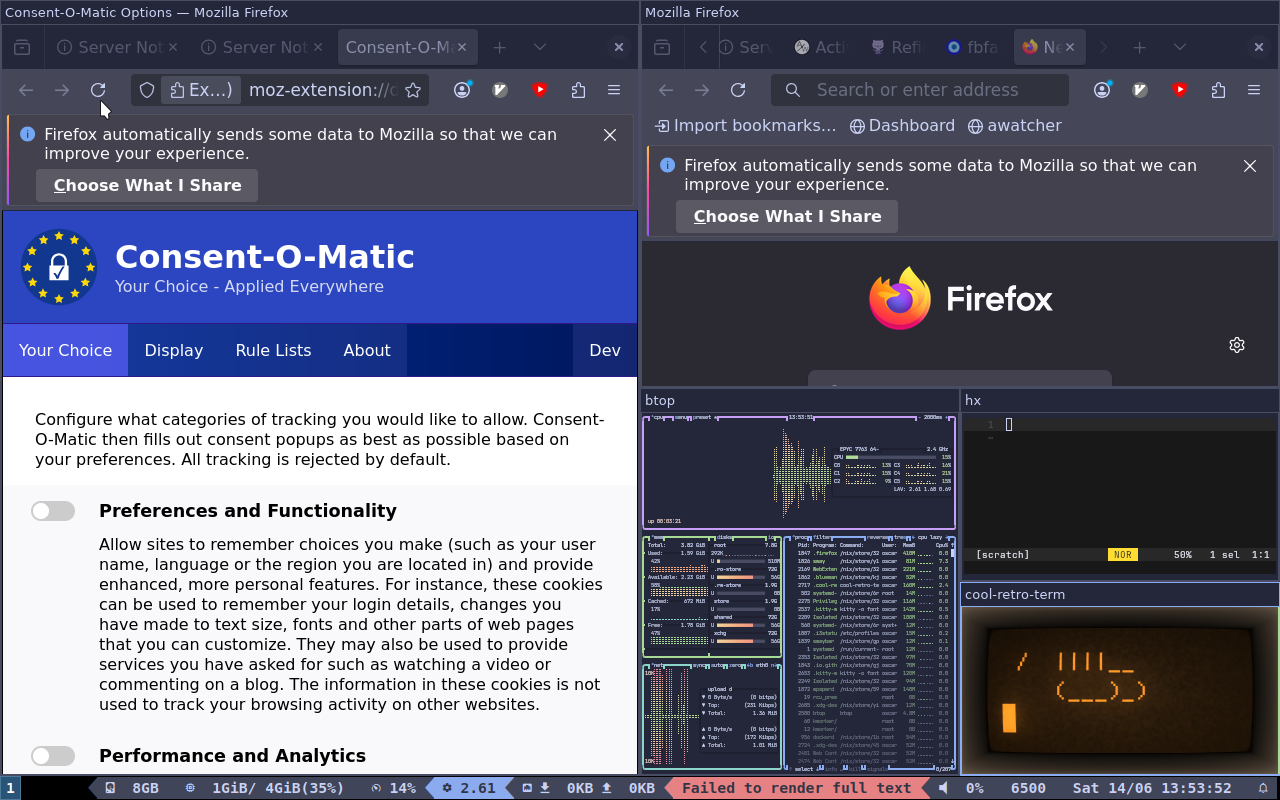Click the date Sat 14/06 13:53:52
Screen dimensions: 1280x800
pyautogui.click(x=1152, y=788)
